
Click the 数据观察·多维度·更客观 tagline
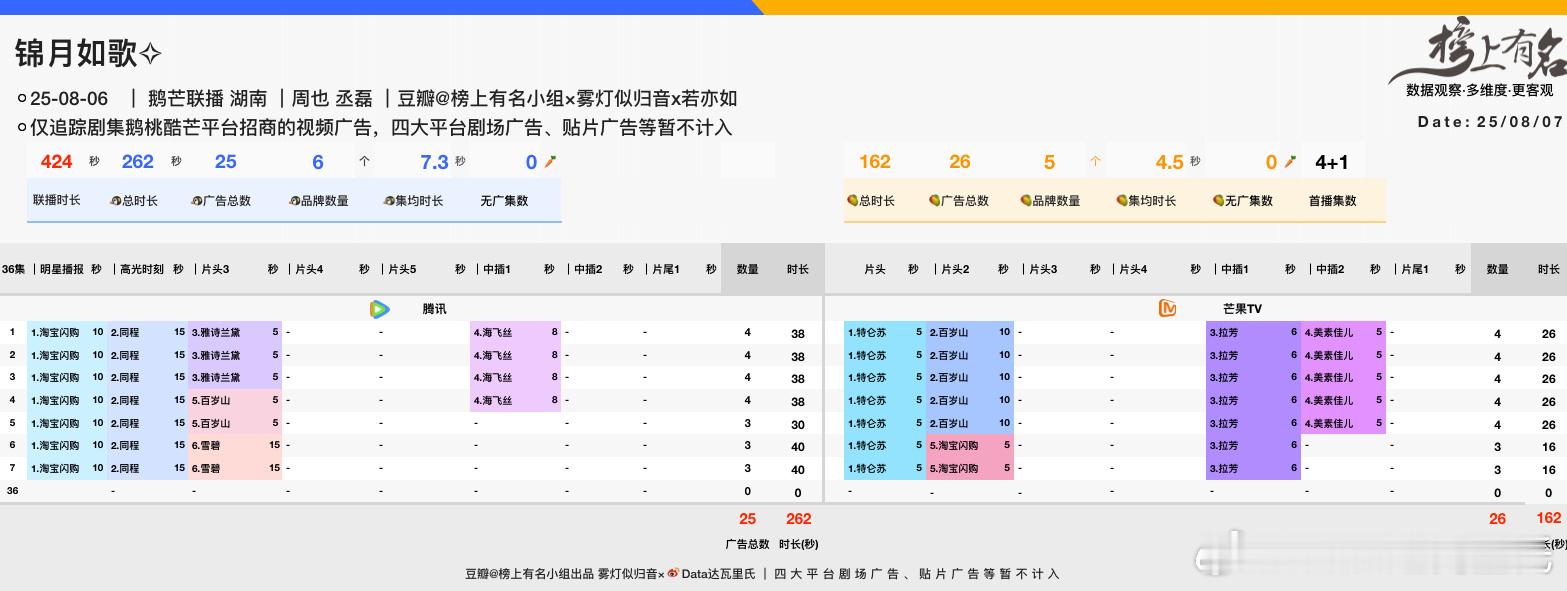tap(1480, 90)
